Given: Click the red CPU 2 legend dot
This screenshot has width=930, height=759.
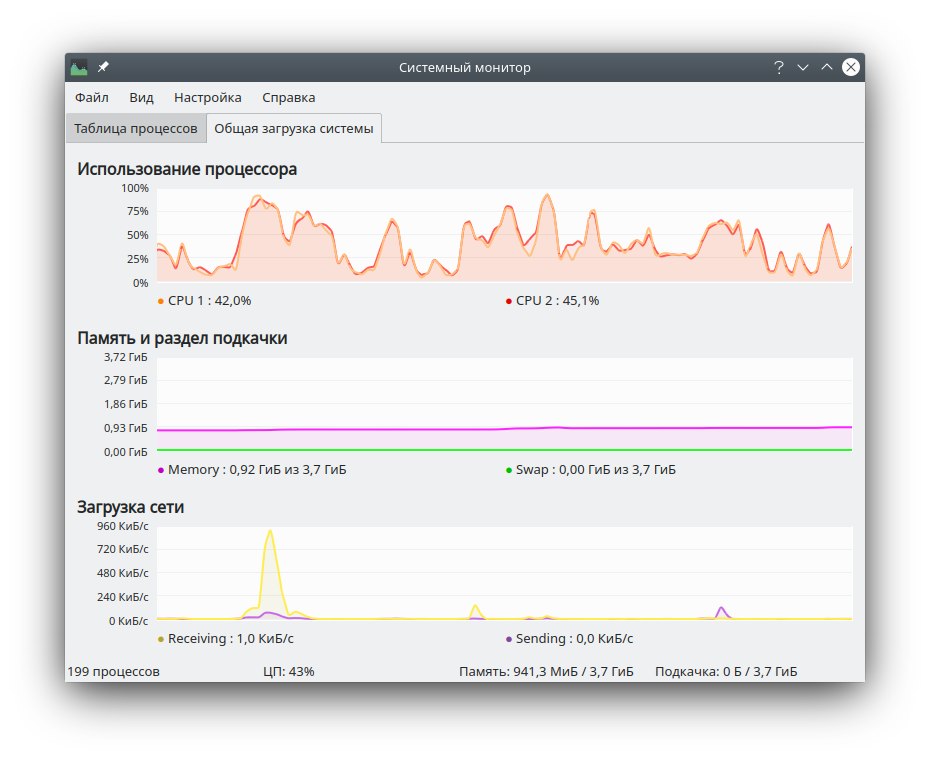Looking at the screenshot, I should (509, 301).
